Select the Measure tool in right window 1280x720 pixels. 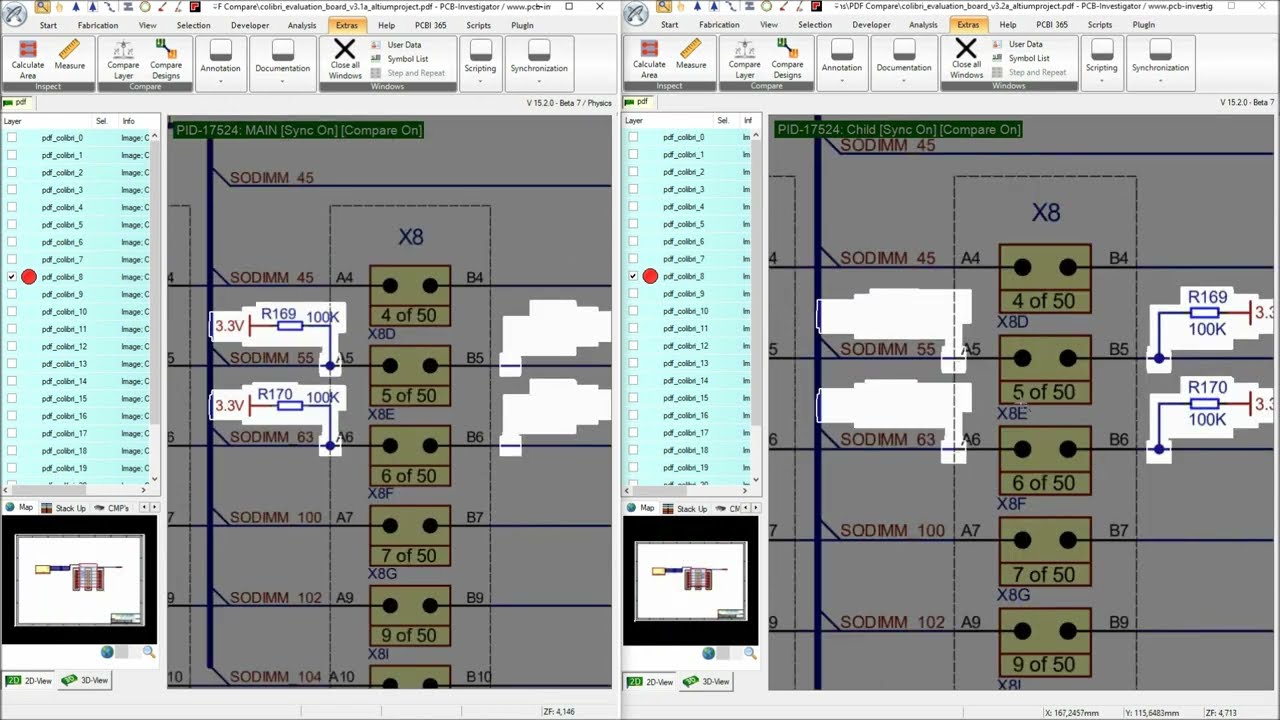click(691, 55)
